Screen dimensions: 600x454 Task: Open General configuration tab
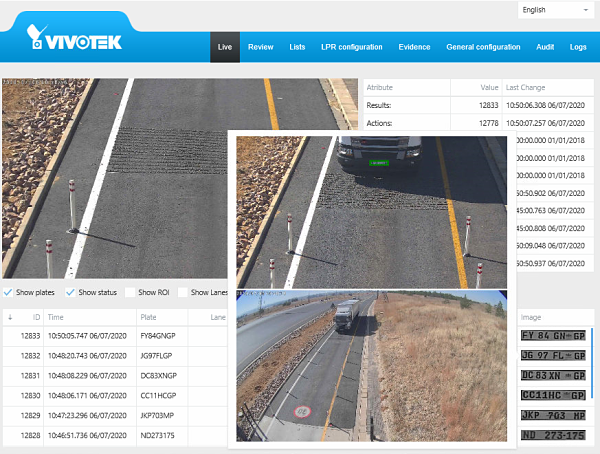click(x=483, y=47)
